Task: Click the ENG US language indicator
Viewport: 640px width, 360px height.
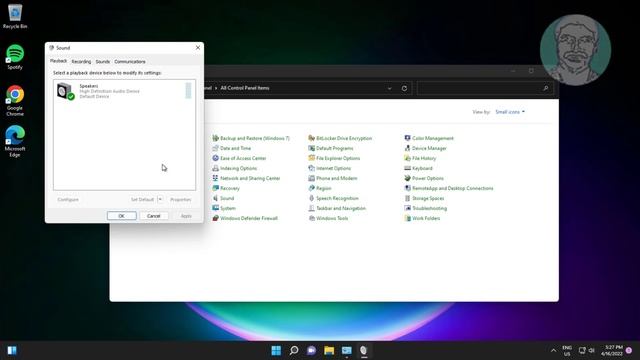Action: pyautogui.click(x=567, y=351)
